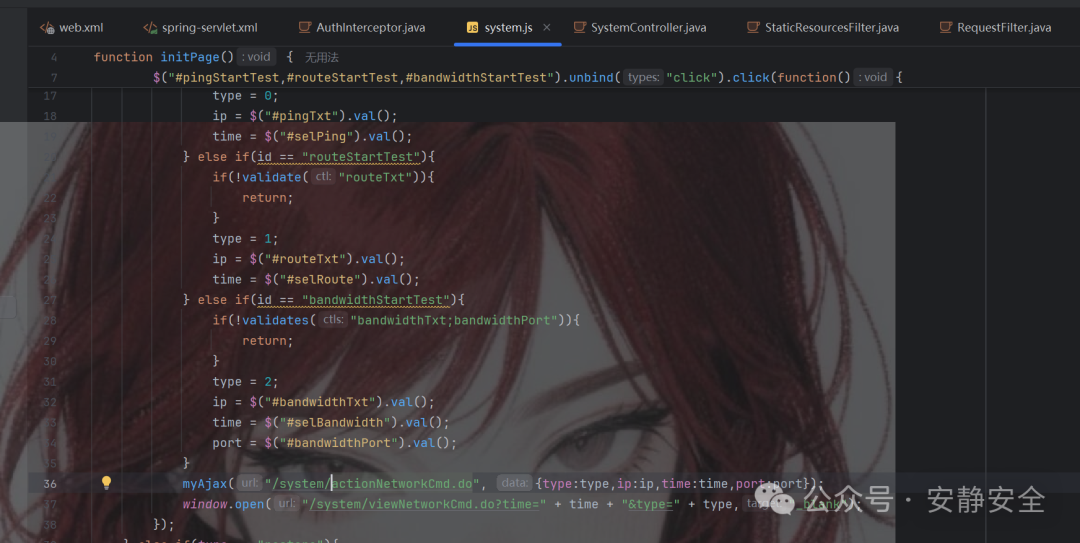Select the AuthInterceptor.java tab
The width and height of the screenshot is (1080, 543).
tap(362, 28)
